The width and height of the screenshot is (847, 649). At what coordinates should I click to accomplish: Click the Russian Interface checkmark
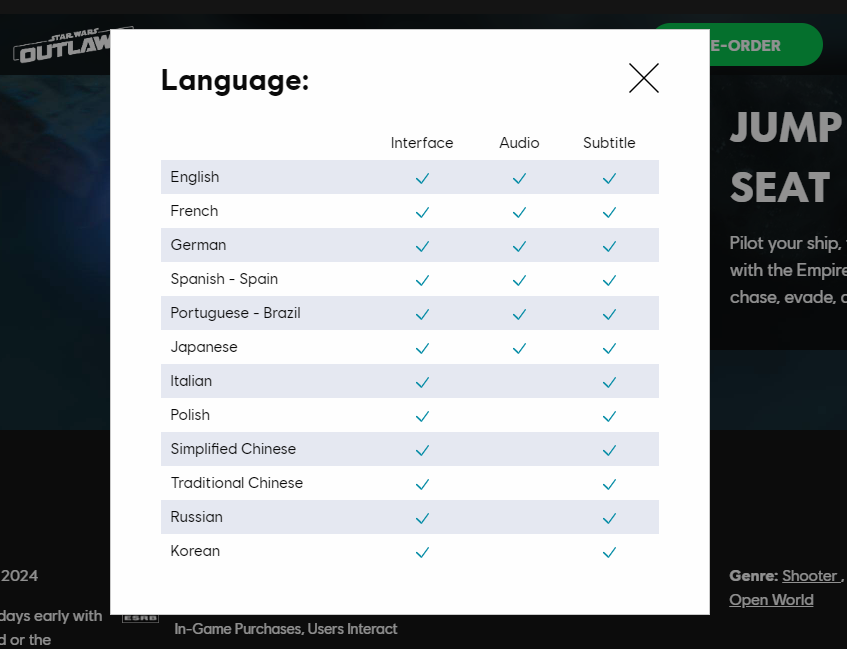[x=422, y=518]
